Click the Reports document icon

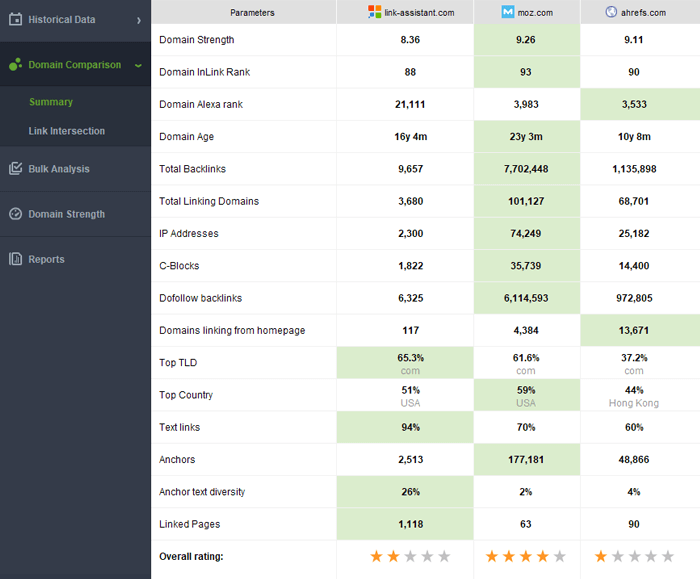[16, 259]
